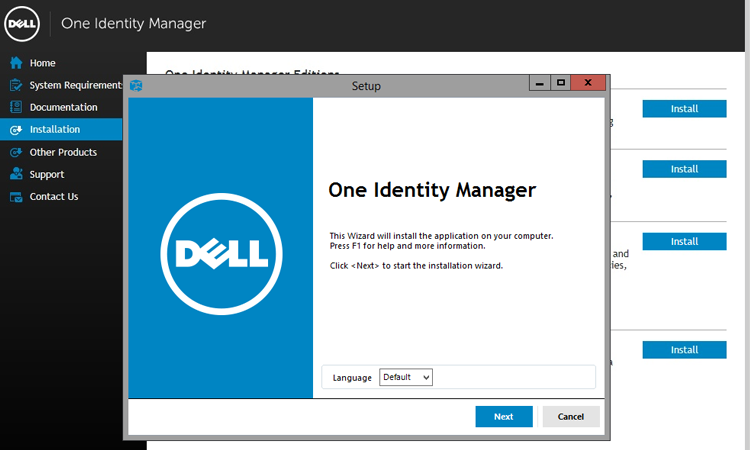Click the third Install button

[x=684, y=241]
